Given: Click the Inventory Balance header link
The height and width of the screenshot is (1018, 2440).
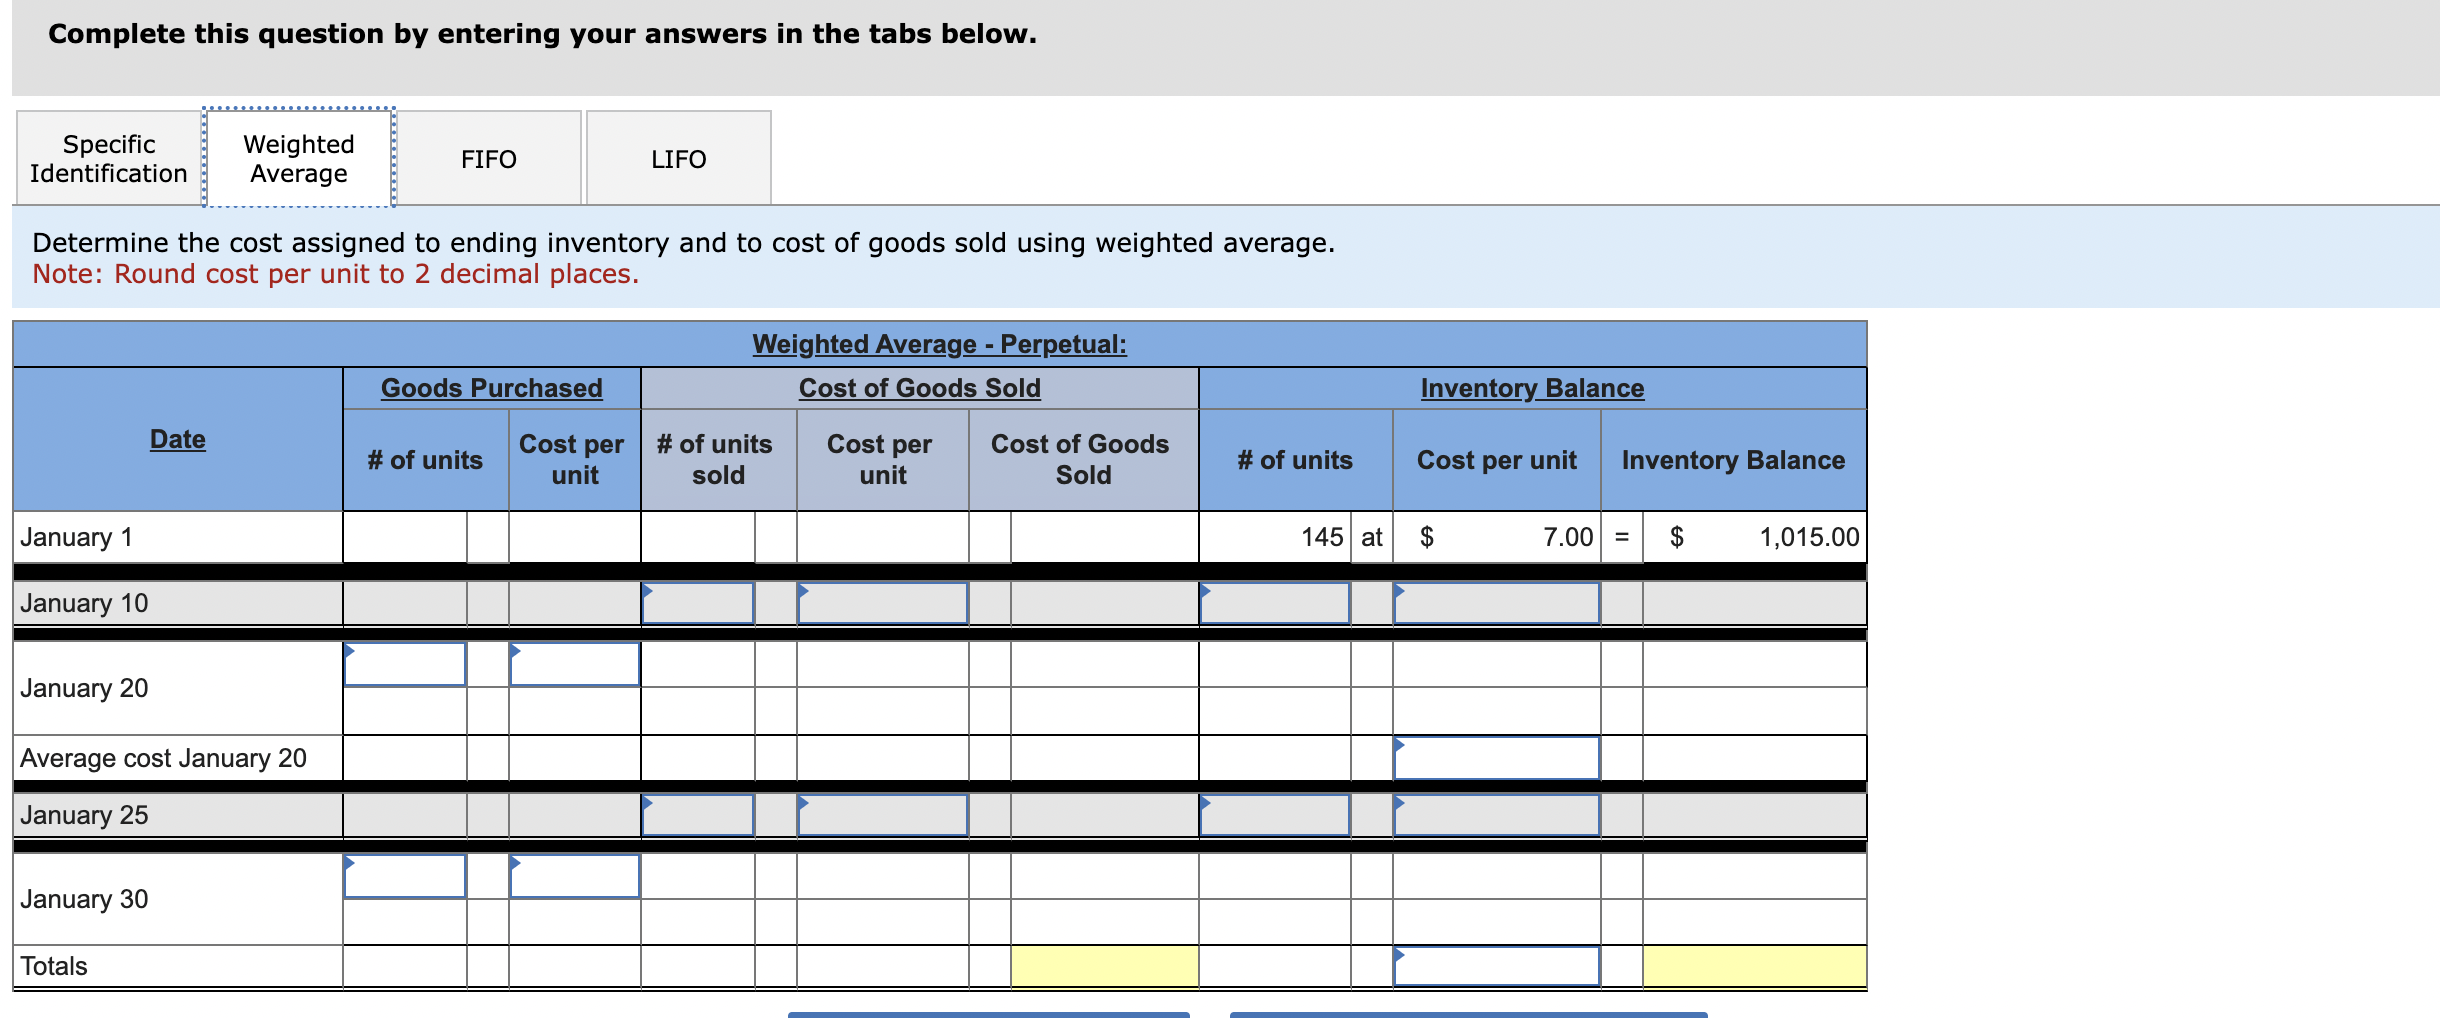Looking at the screenshot, I should tap(1531, 387).
